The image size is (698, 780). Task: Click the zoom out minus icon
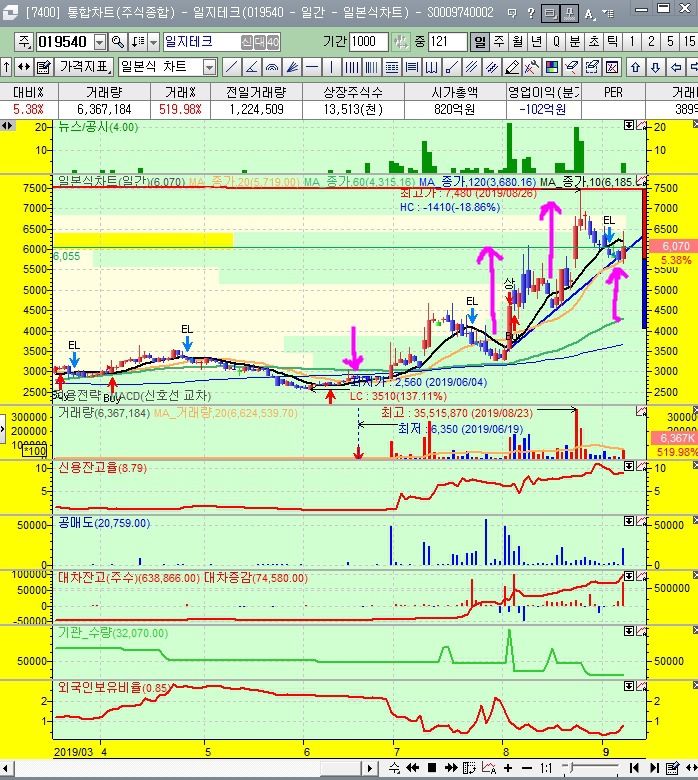(527, 768)
